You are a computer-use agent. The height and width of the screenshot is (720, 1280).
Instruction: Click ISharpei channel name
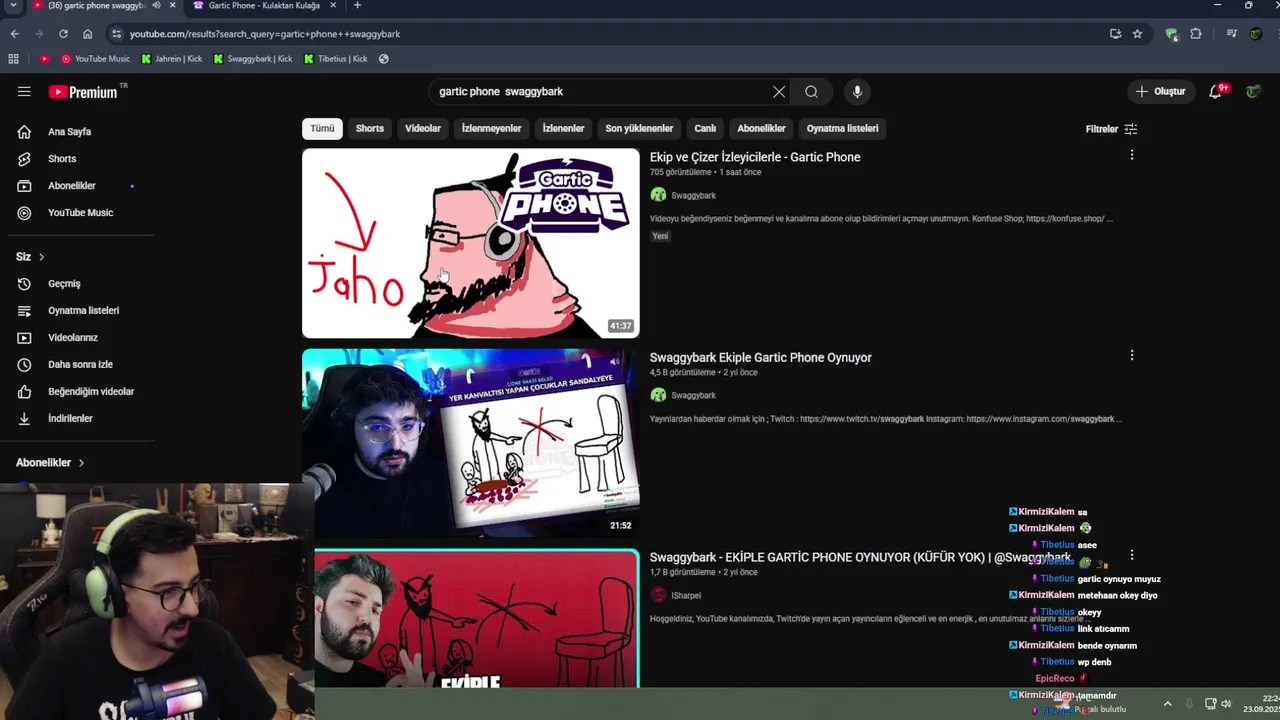686,596
